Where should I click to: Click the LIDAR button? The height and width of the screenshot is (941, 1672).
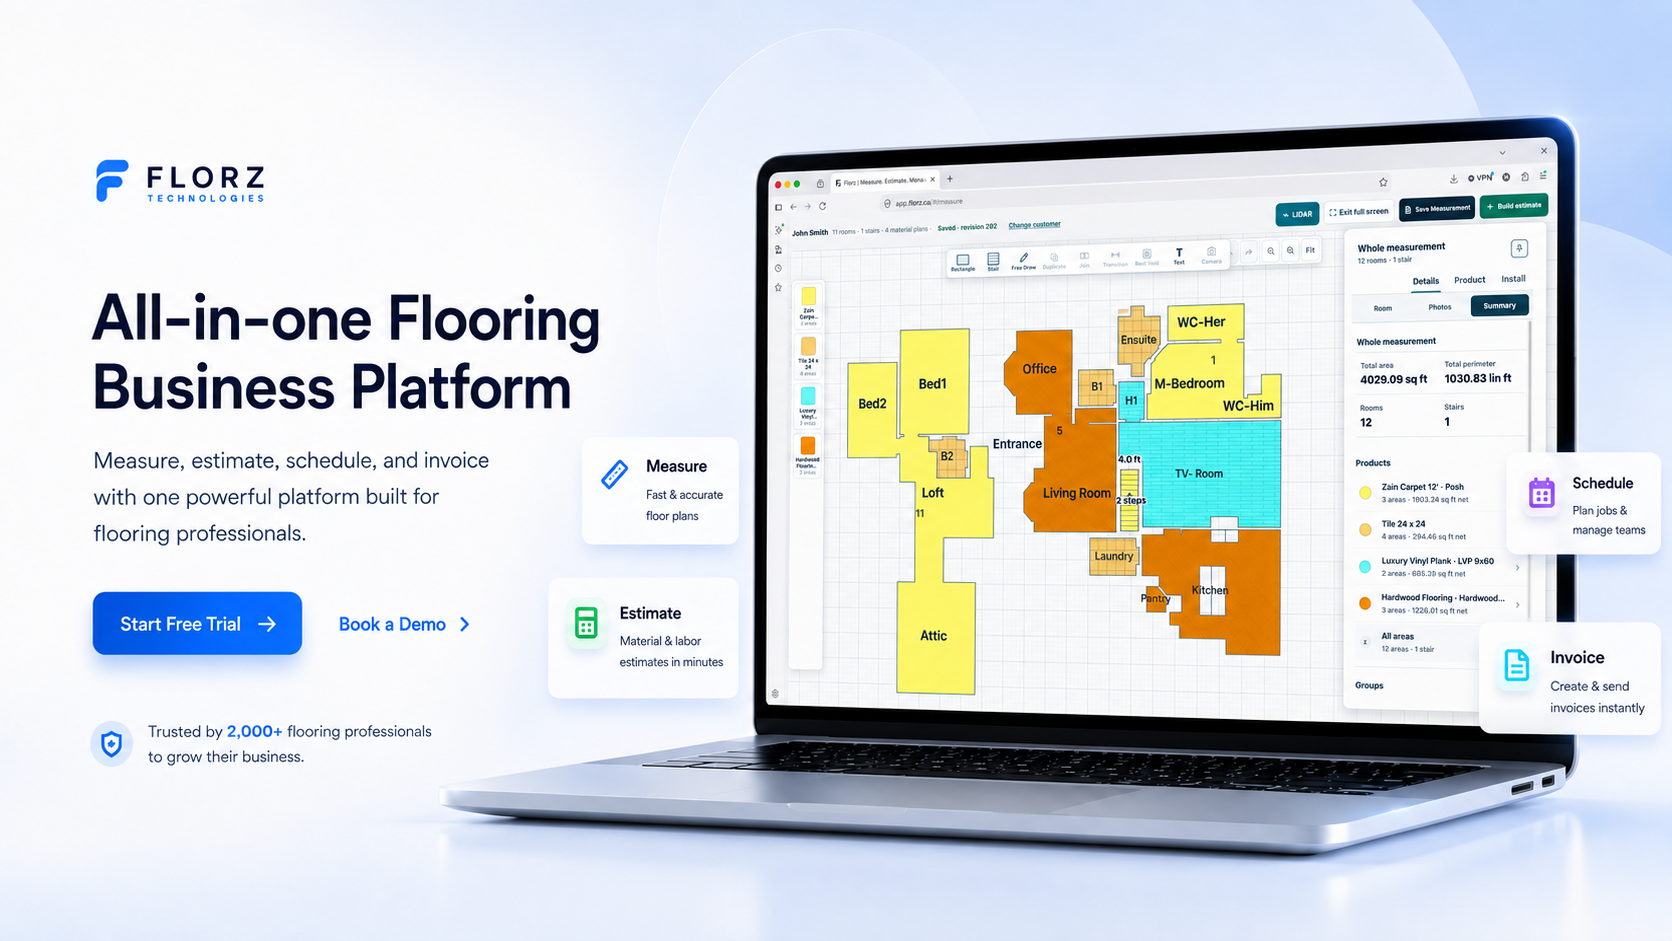click(1297, 214)
